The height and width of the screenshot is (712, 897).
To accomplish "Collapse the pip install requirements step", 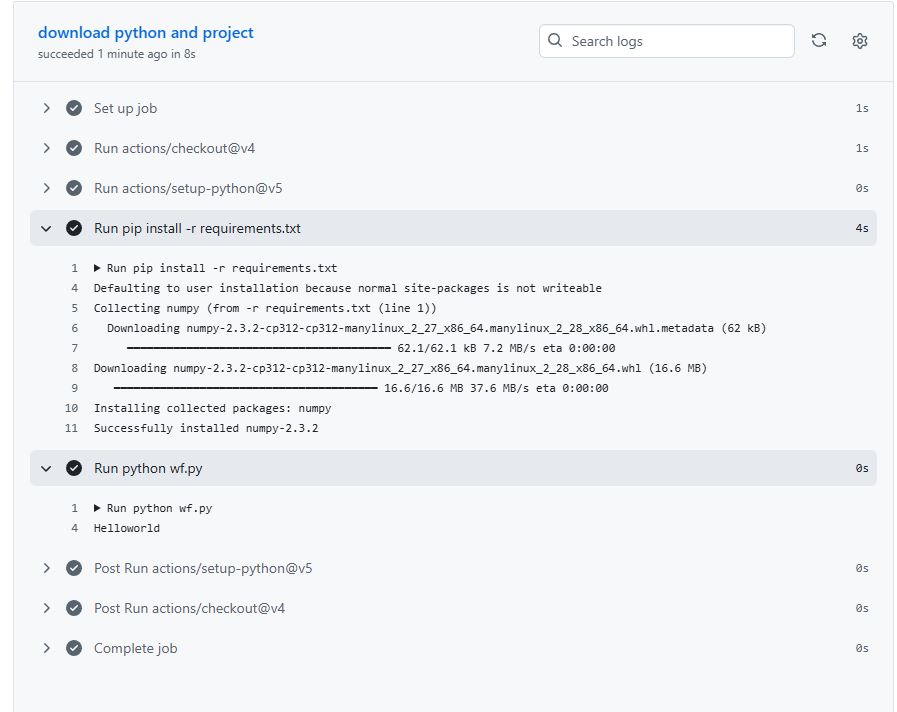I will 46,228.
